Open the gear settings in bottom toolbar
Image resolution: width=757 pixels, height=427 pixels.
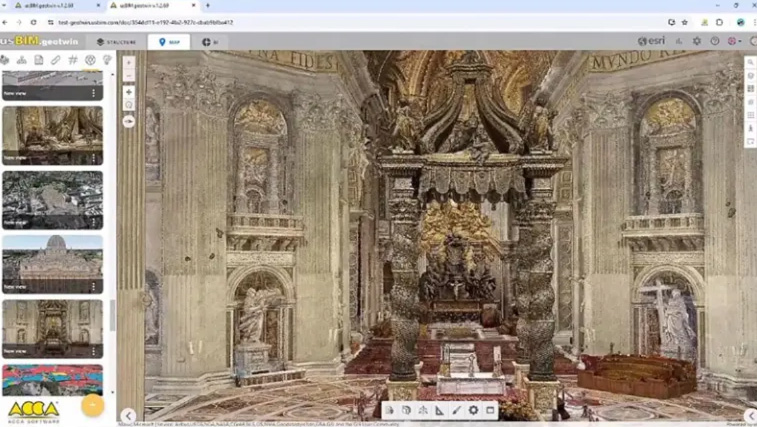474,410
